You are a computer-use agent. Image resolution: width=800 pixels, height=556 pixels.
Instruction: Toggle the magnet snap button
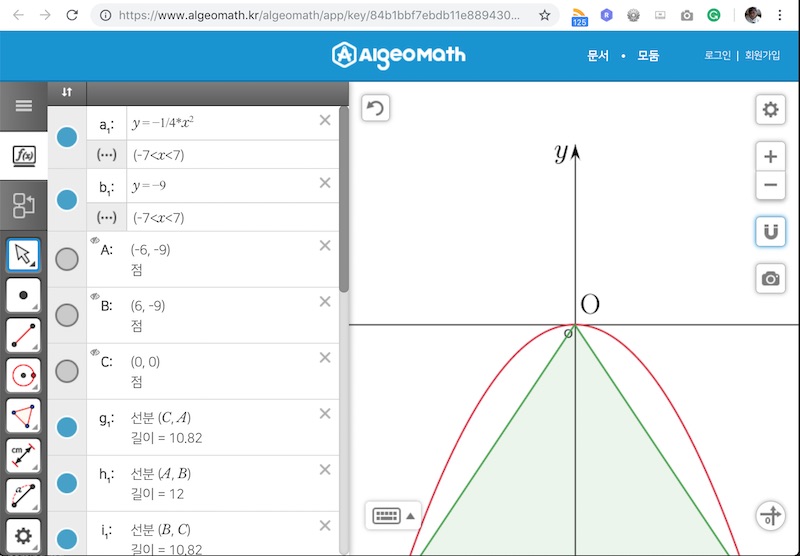tap(770, 232)
